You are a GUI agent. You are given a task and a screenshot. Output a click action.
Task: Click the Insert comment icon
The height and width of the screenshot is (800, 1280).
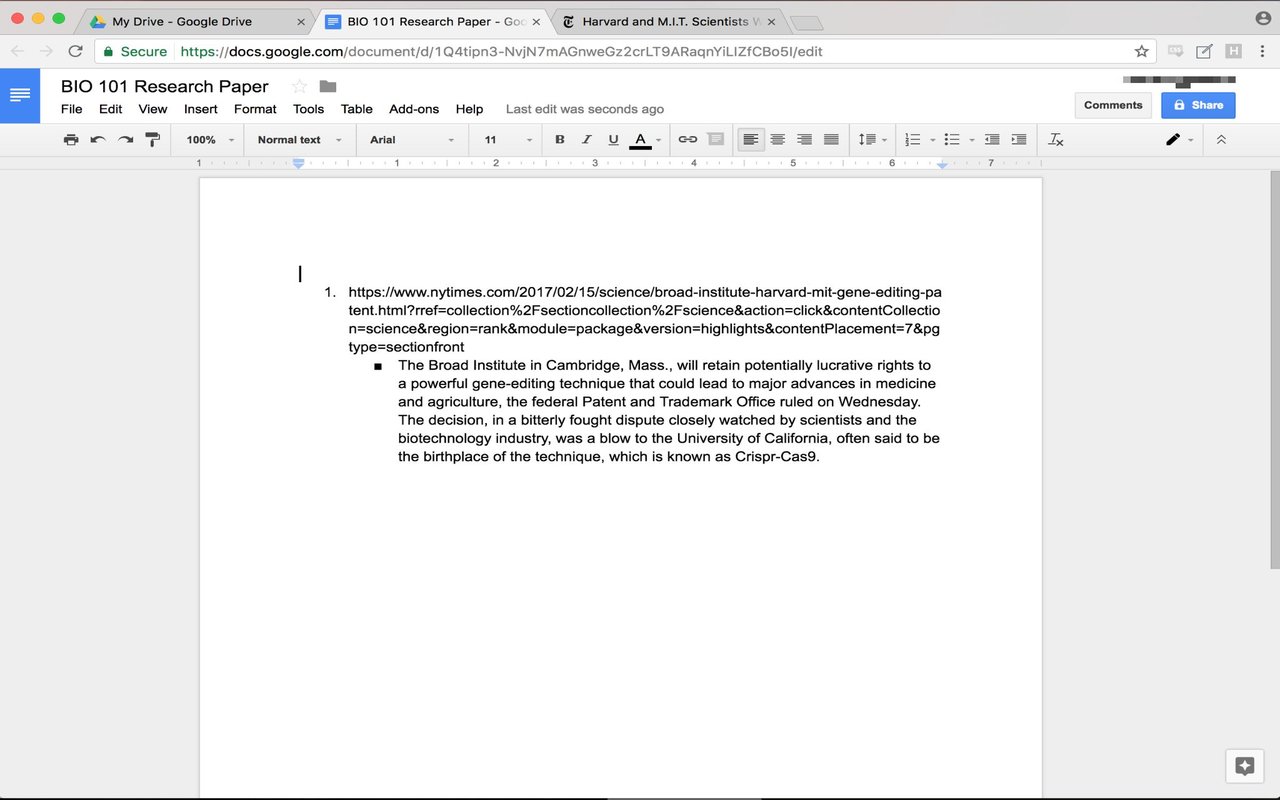(x=716, y=140)
